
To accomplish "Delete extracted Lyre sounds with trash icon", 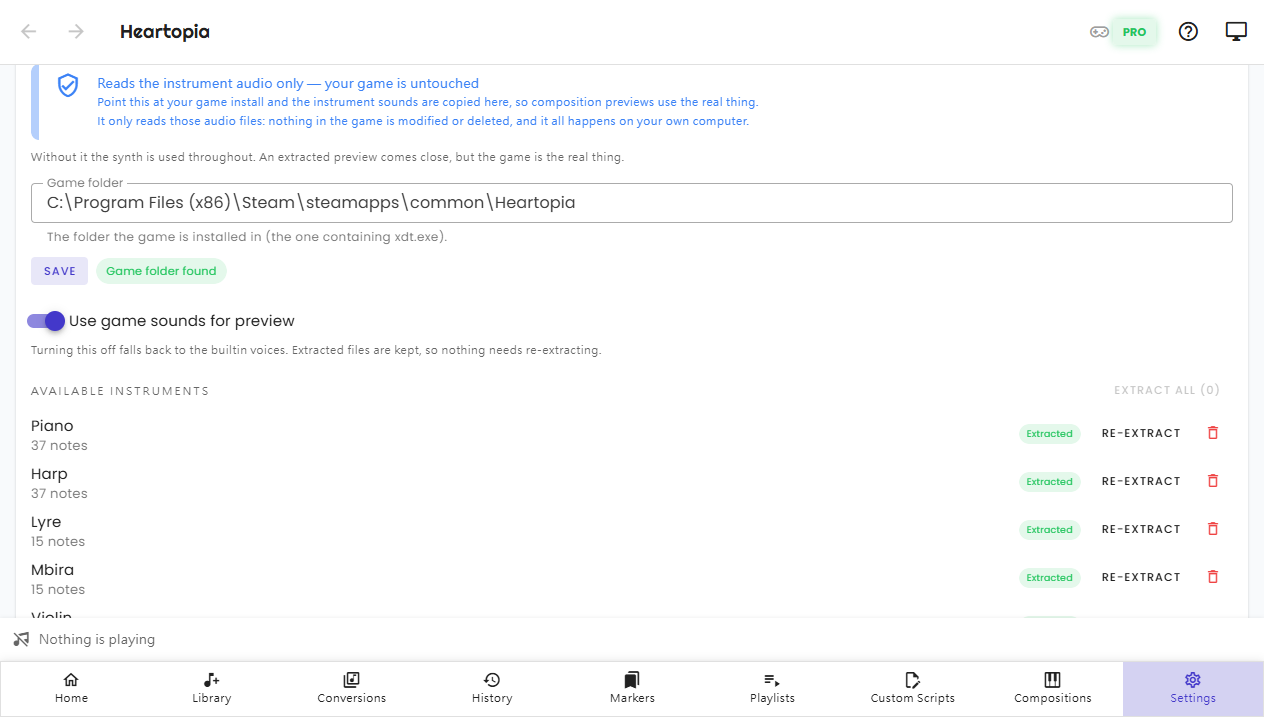I will pyautogui.click(x=1213, y=529).
